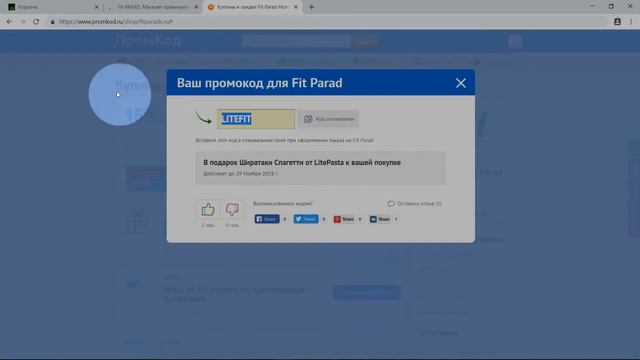Click the site search field in the header

(x=296, y=41)
